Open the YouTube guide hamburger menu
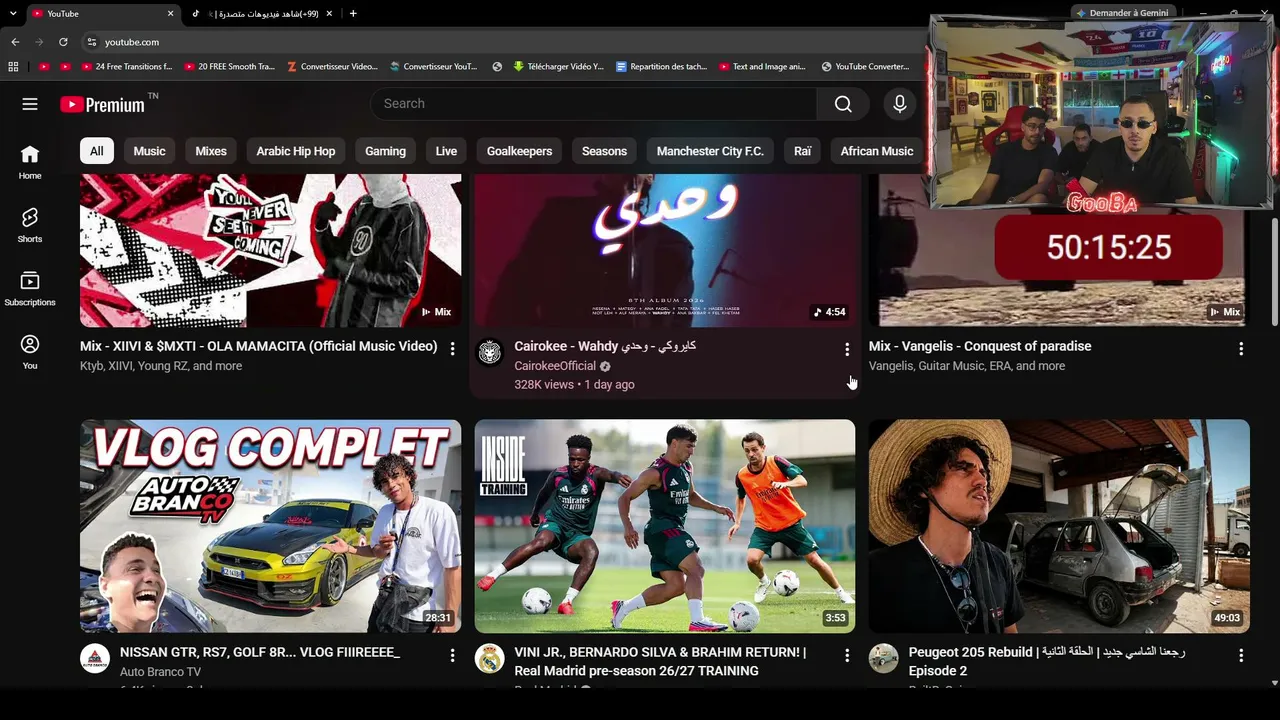 pyautogui.click(x=30, y=104)
